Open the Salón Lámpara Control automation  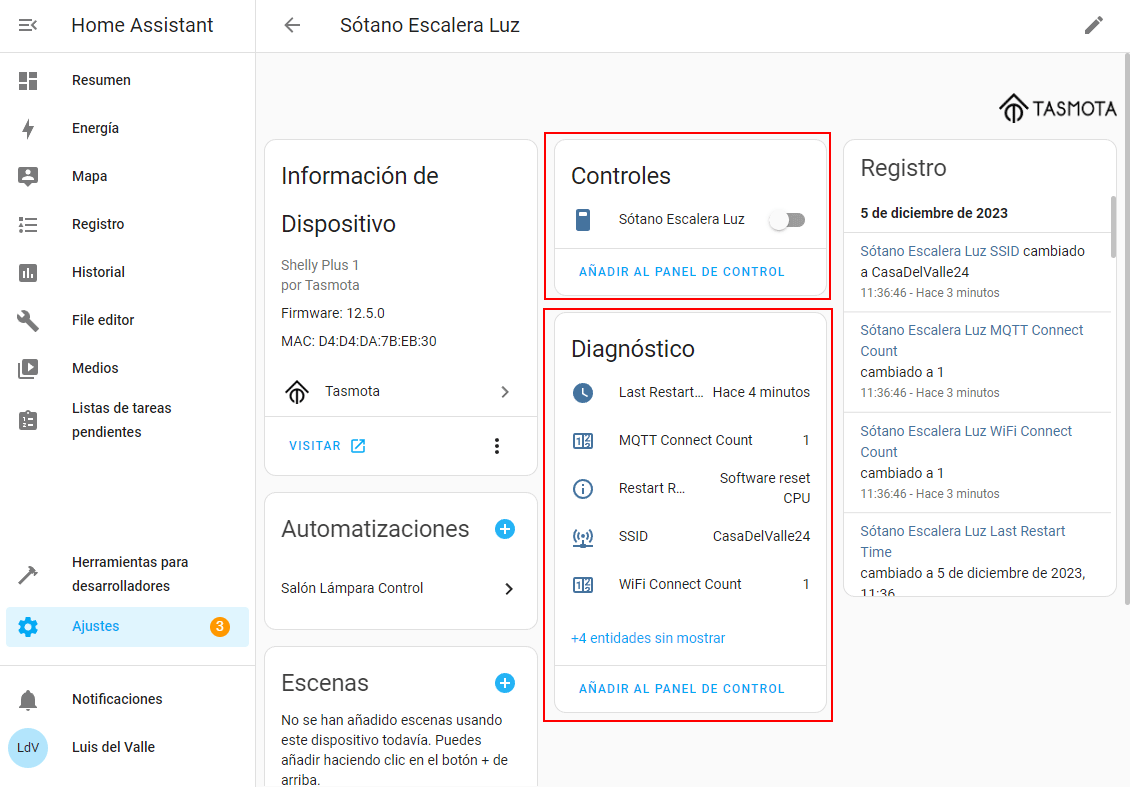(x=400, y=589)
